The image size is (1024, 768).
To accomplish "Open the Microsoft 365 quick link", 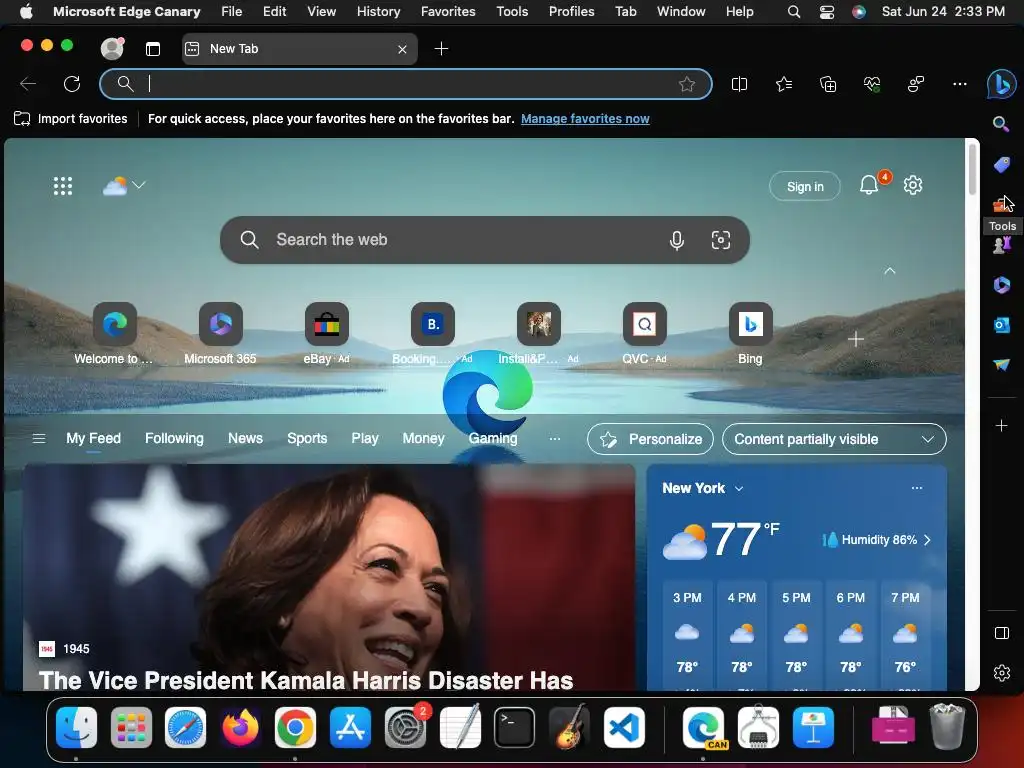I will click(220, 333).
